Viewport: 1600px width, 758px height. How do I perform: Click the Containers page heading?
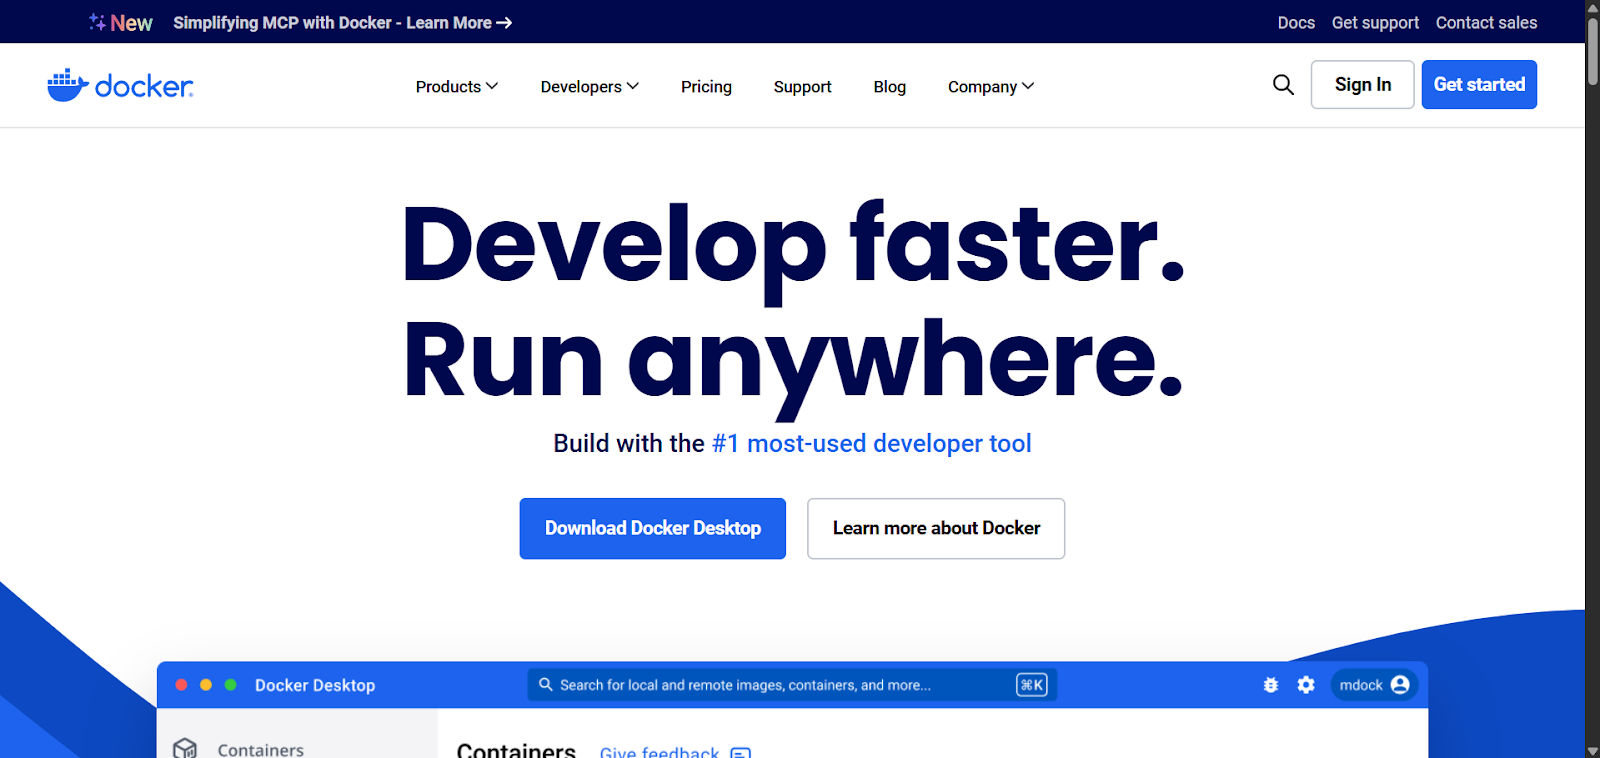(x=516, y=750)
